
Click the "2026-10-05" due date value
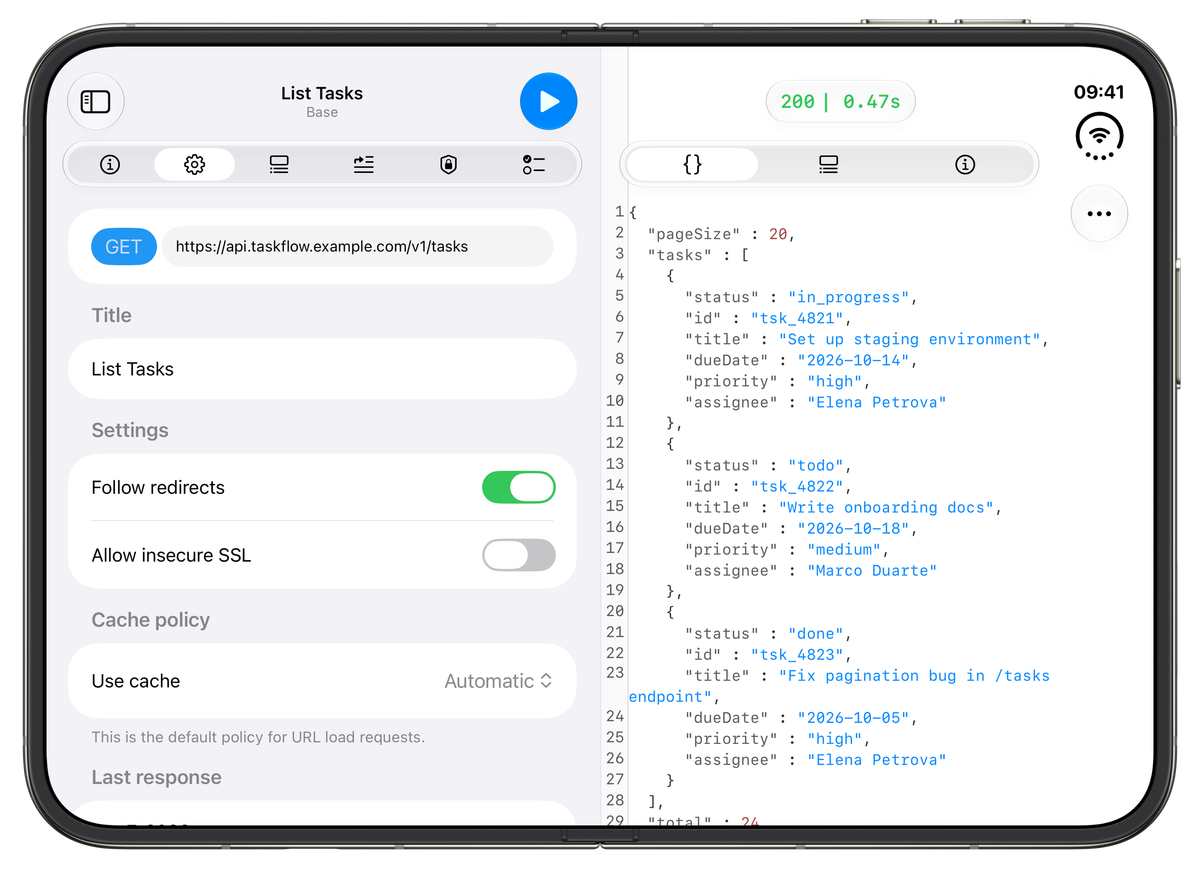(854, 717)
